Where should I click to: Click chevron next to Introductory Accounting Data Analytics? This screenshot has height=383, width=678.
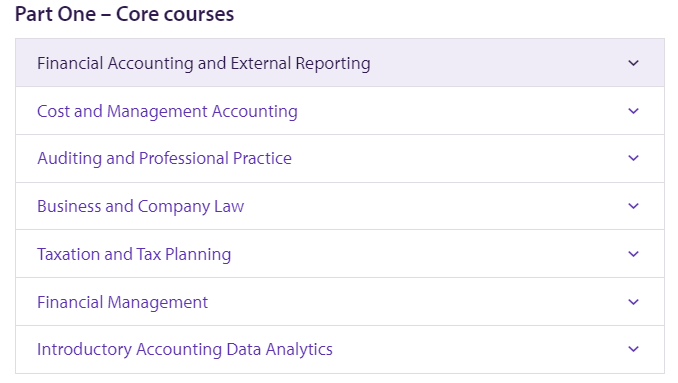633,349
